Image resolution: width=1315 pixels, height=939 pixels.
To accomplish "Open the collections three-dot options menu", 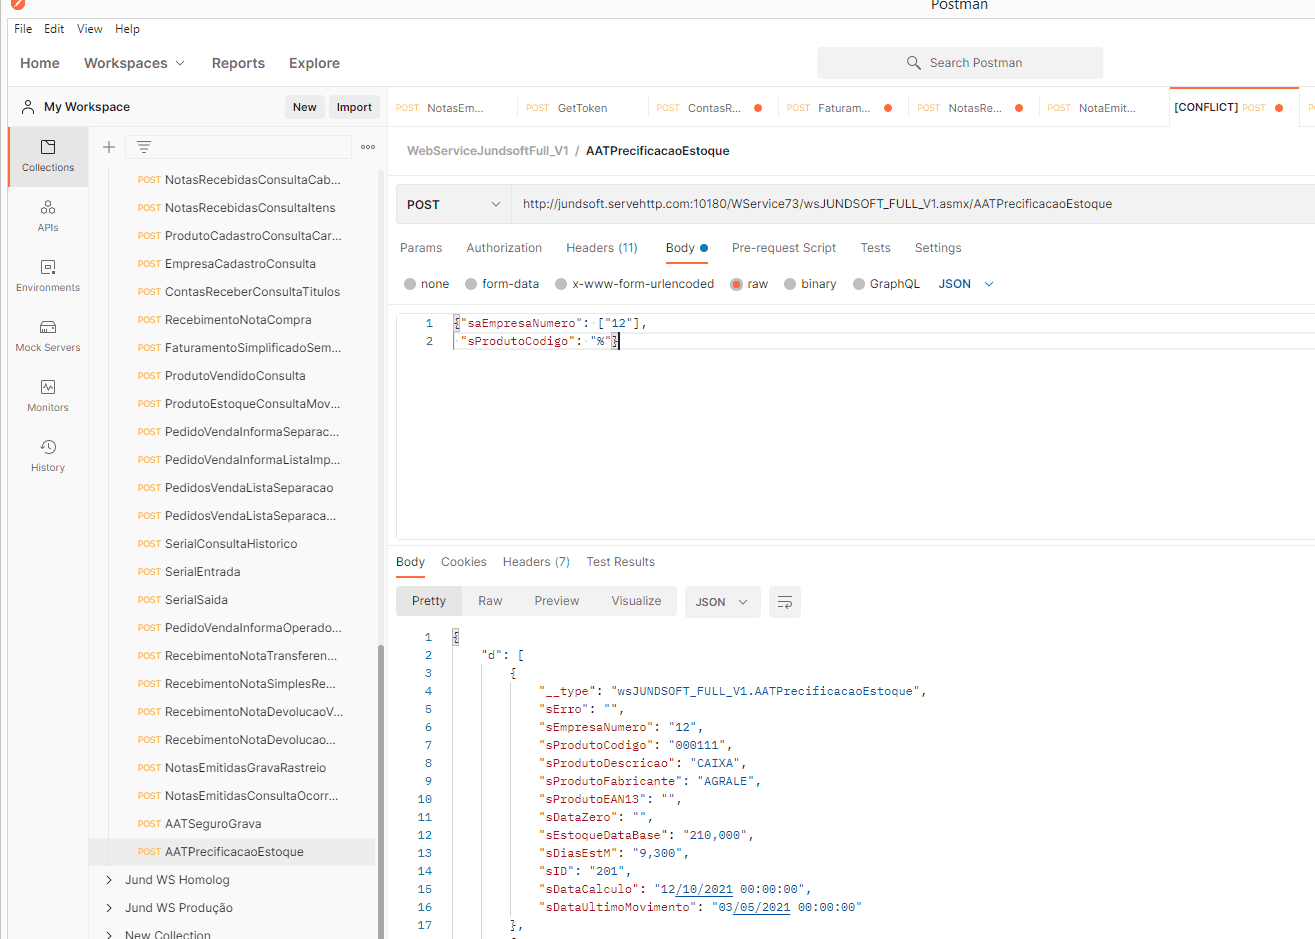I will (368, 147).
